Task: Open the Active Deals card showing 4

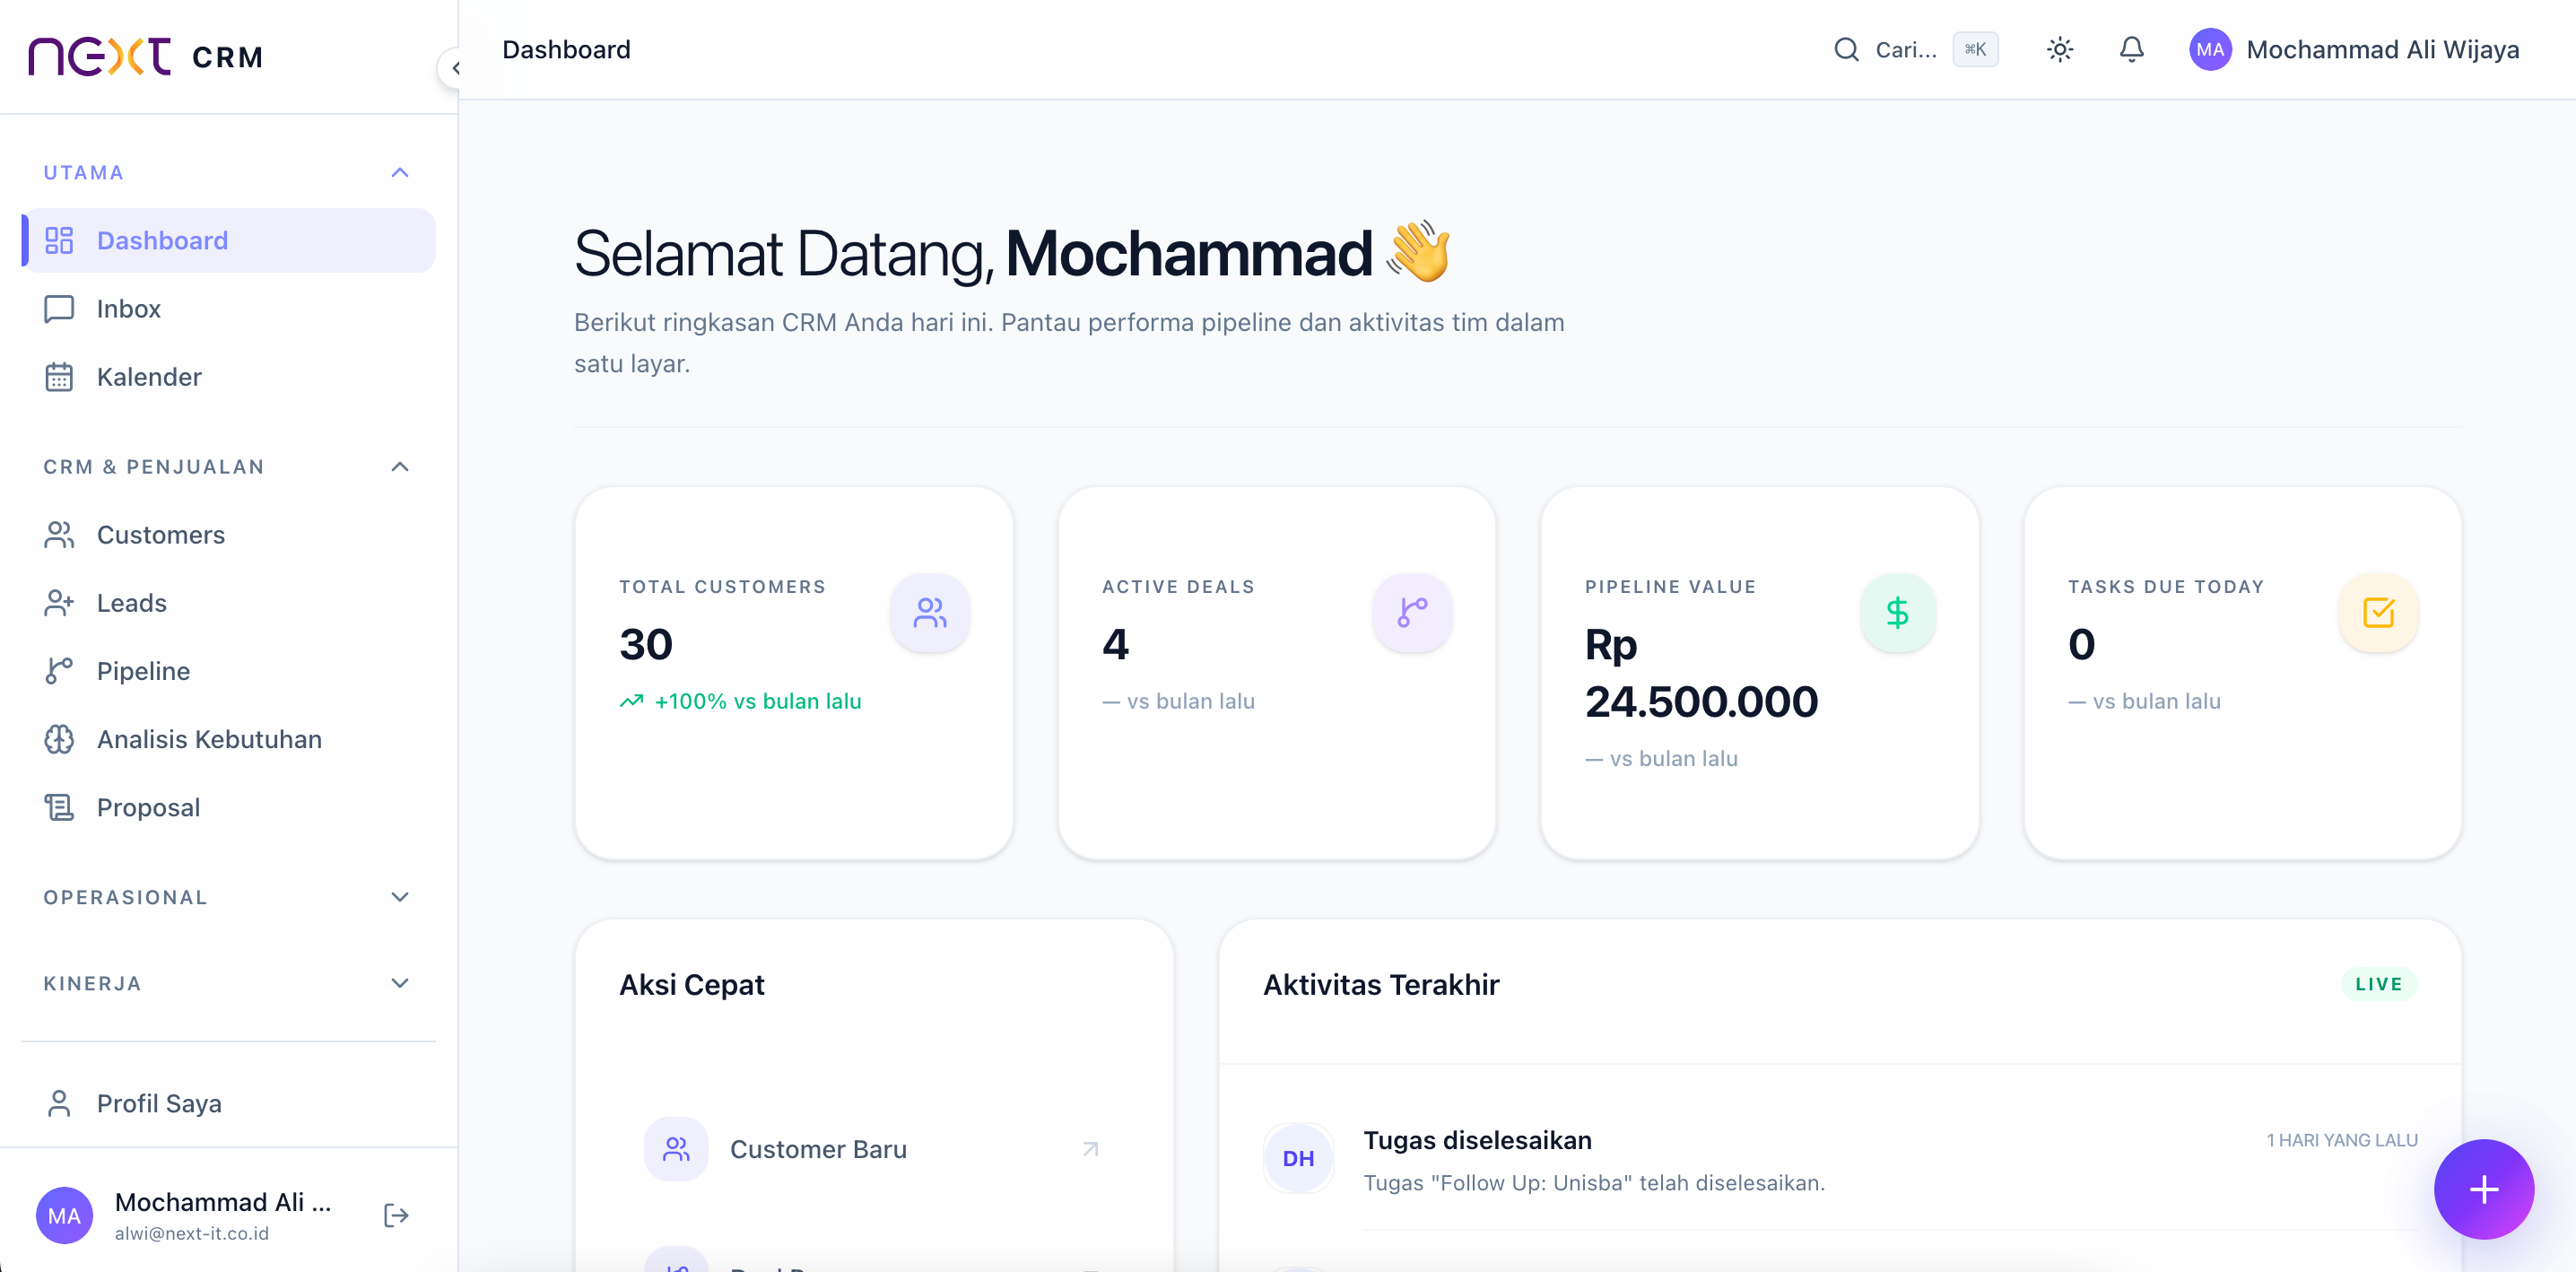Action: point(1276,672)
